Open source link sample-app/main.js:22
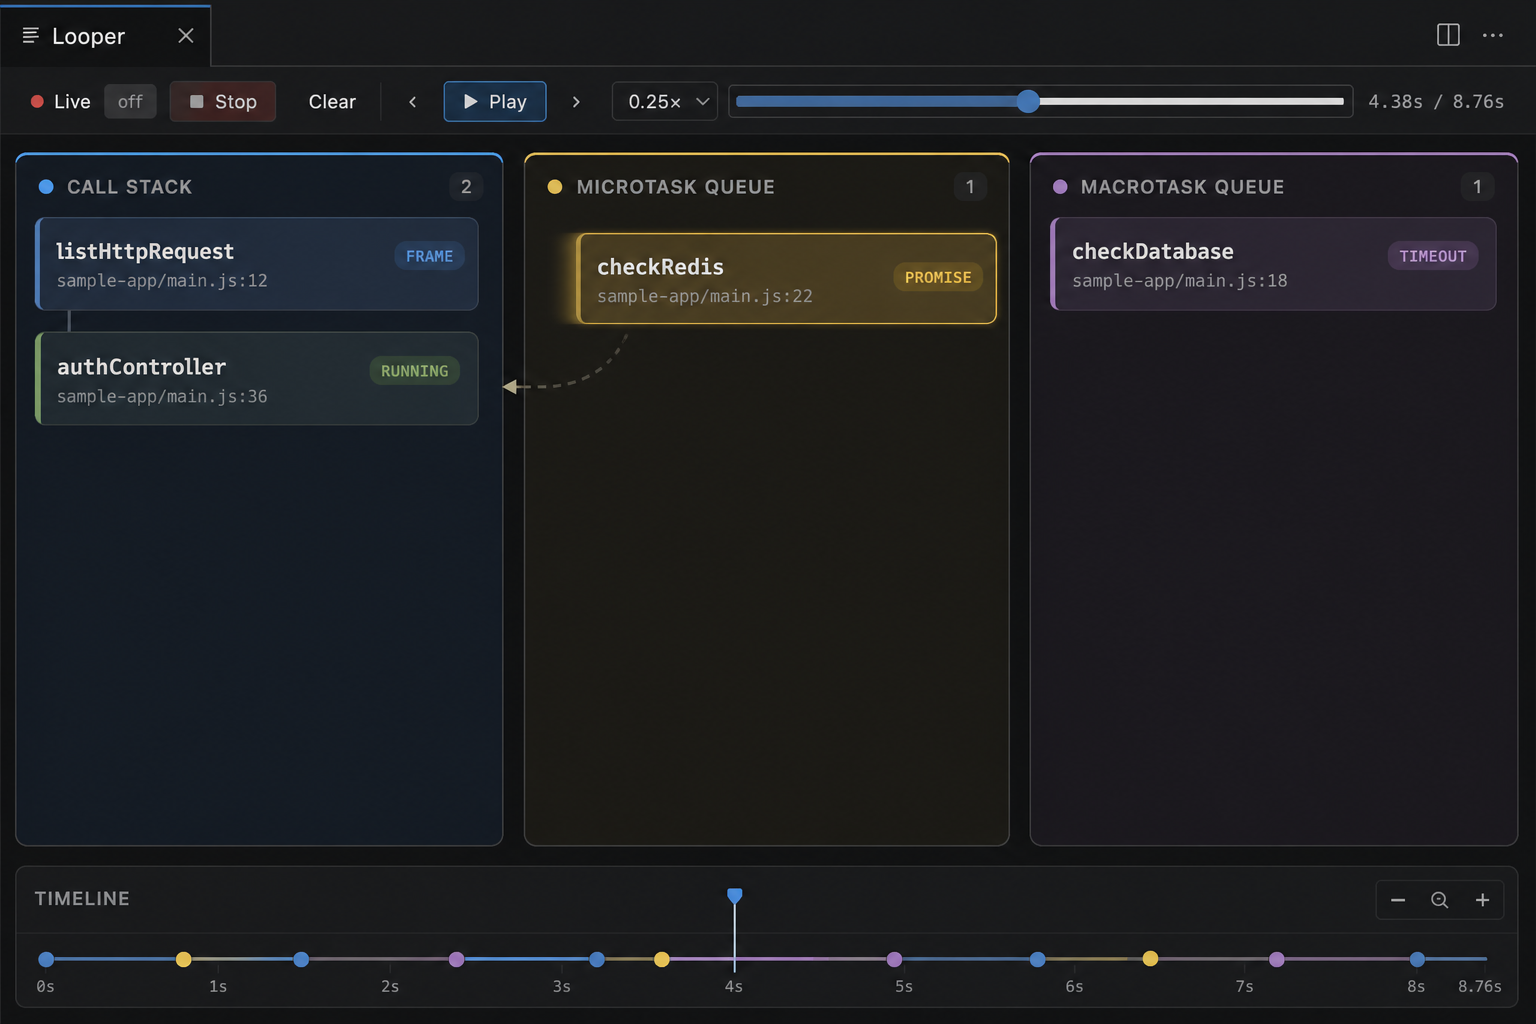This screenshot has width=1536, height=1024. 705,296
